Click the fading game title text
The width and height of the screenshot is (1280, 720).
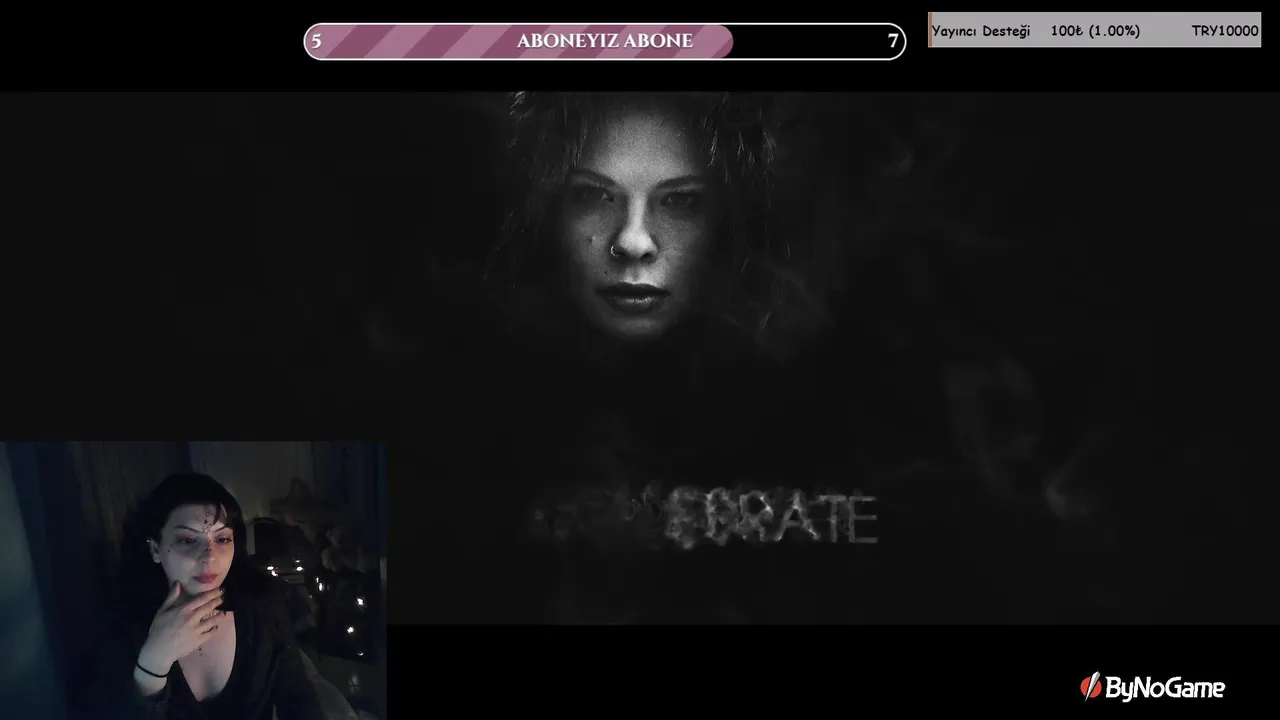coord(705,518)
